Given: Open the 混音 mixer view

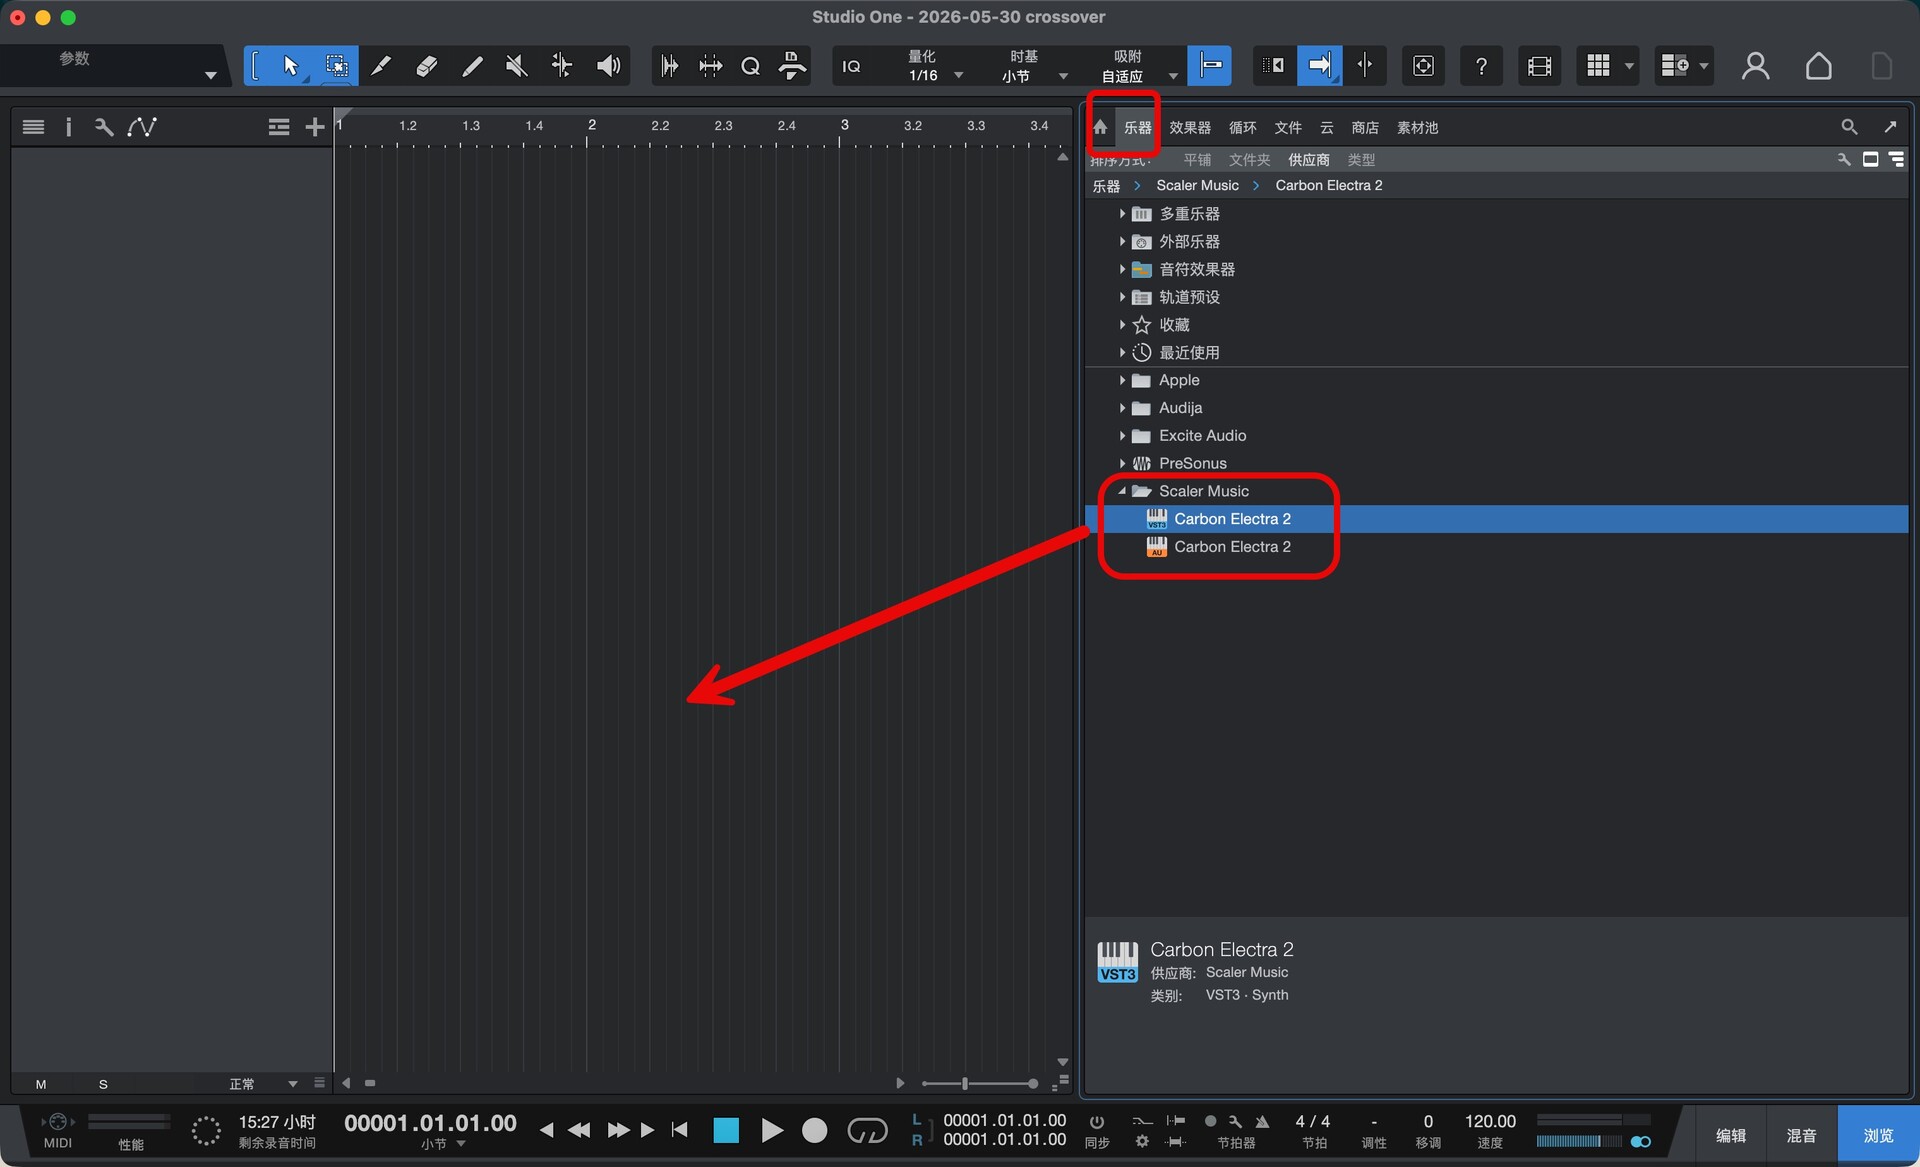Looking at the screenshot, I should [x=1801, y=1135].
